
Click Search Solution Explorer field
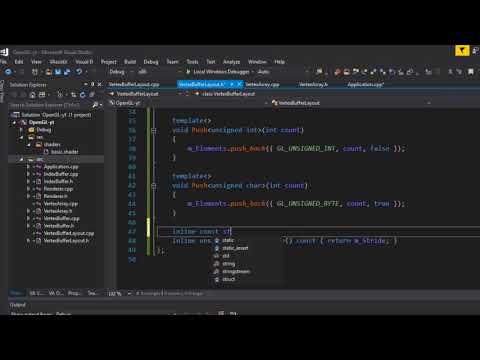[x=49, y=105]
